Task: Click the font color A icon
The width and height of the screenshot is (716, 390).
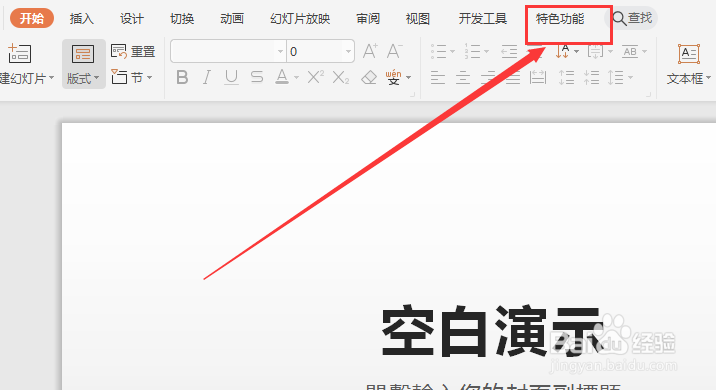Action: [x=282, y=77]
